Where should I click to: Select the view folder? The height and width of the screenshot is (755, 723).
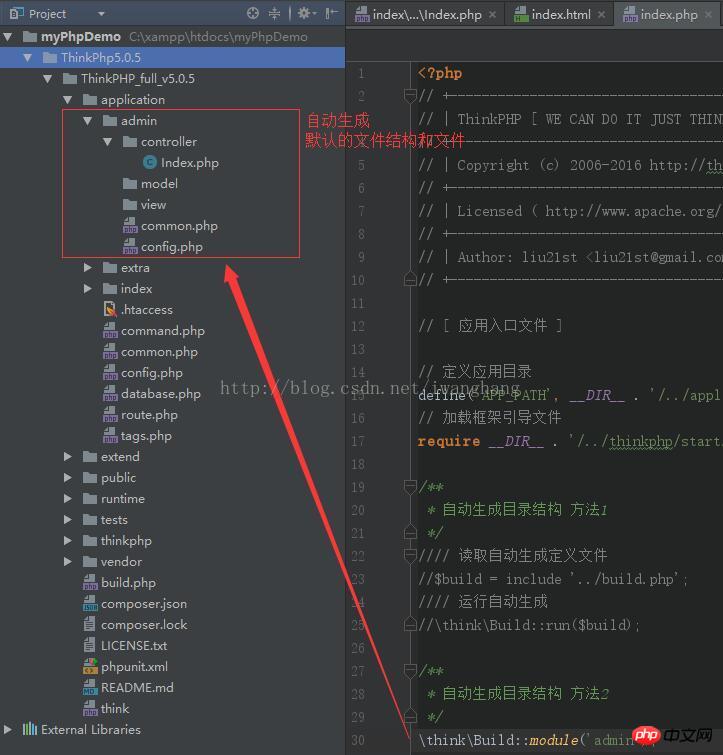pyautogui.click(x=144, y=205)
